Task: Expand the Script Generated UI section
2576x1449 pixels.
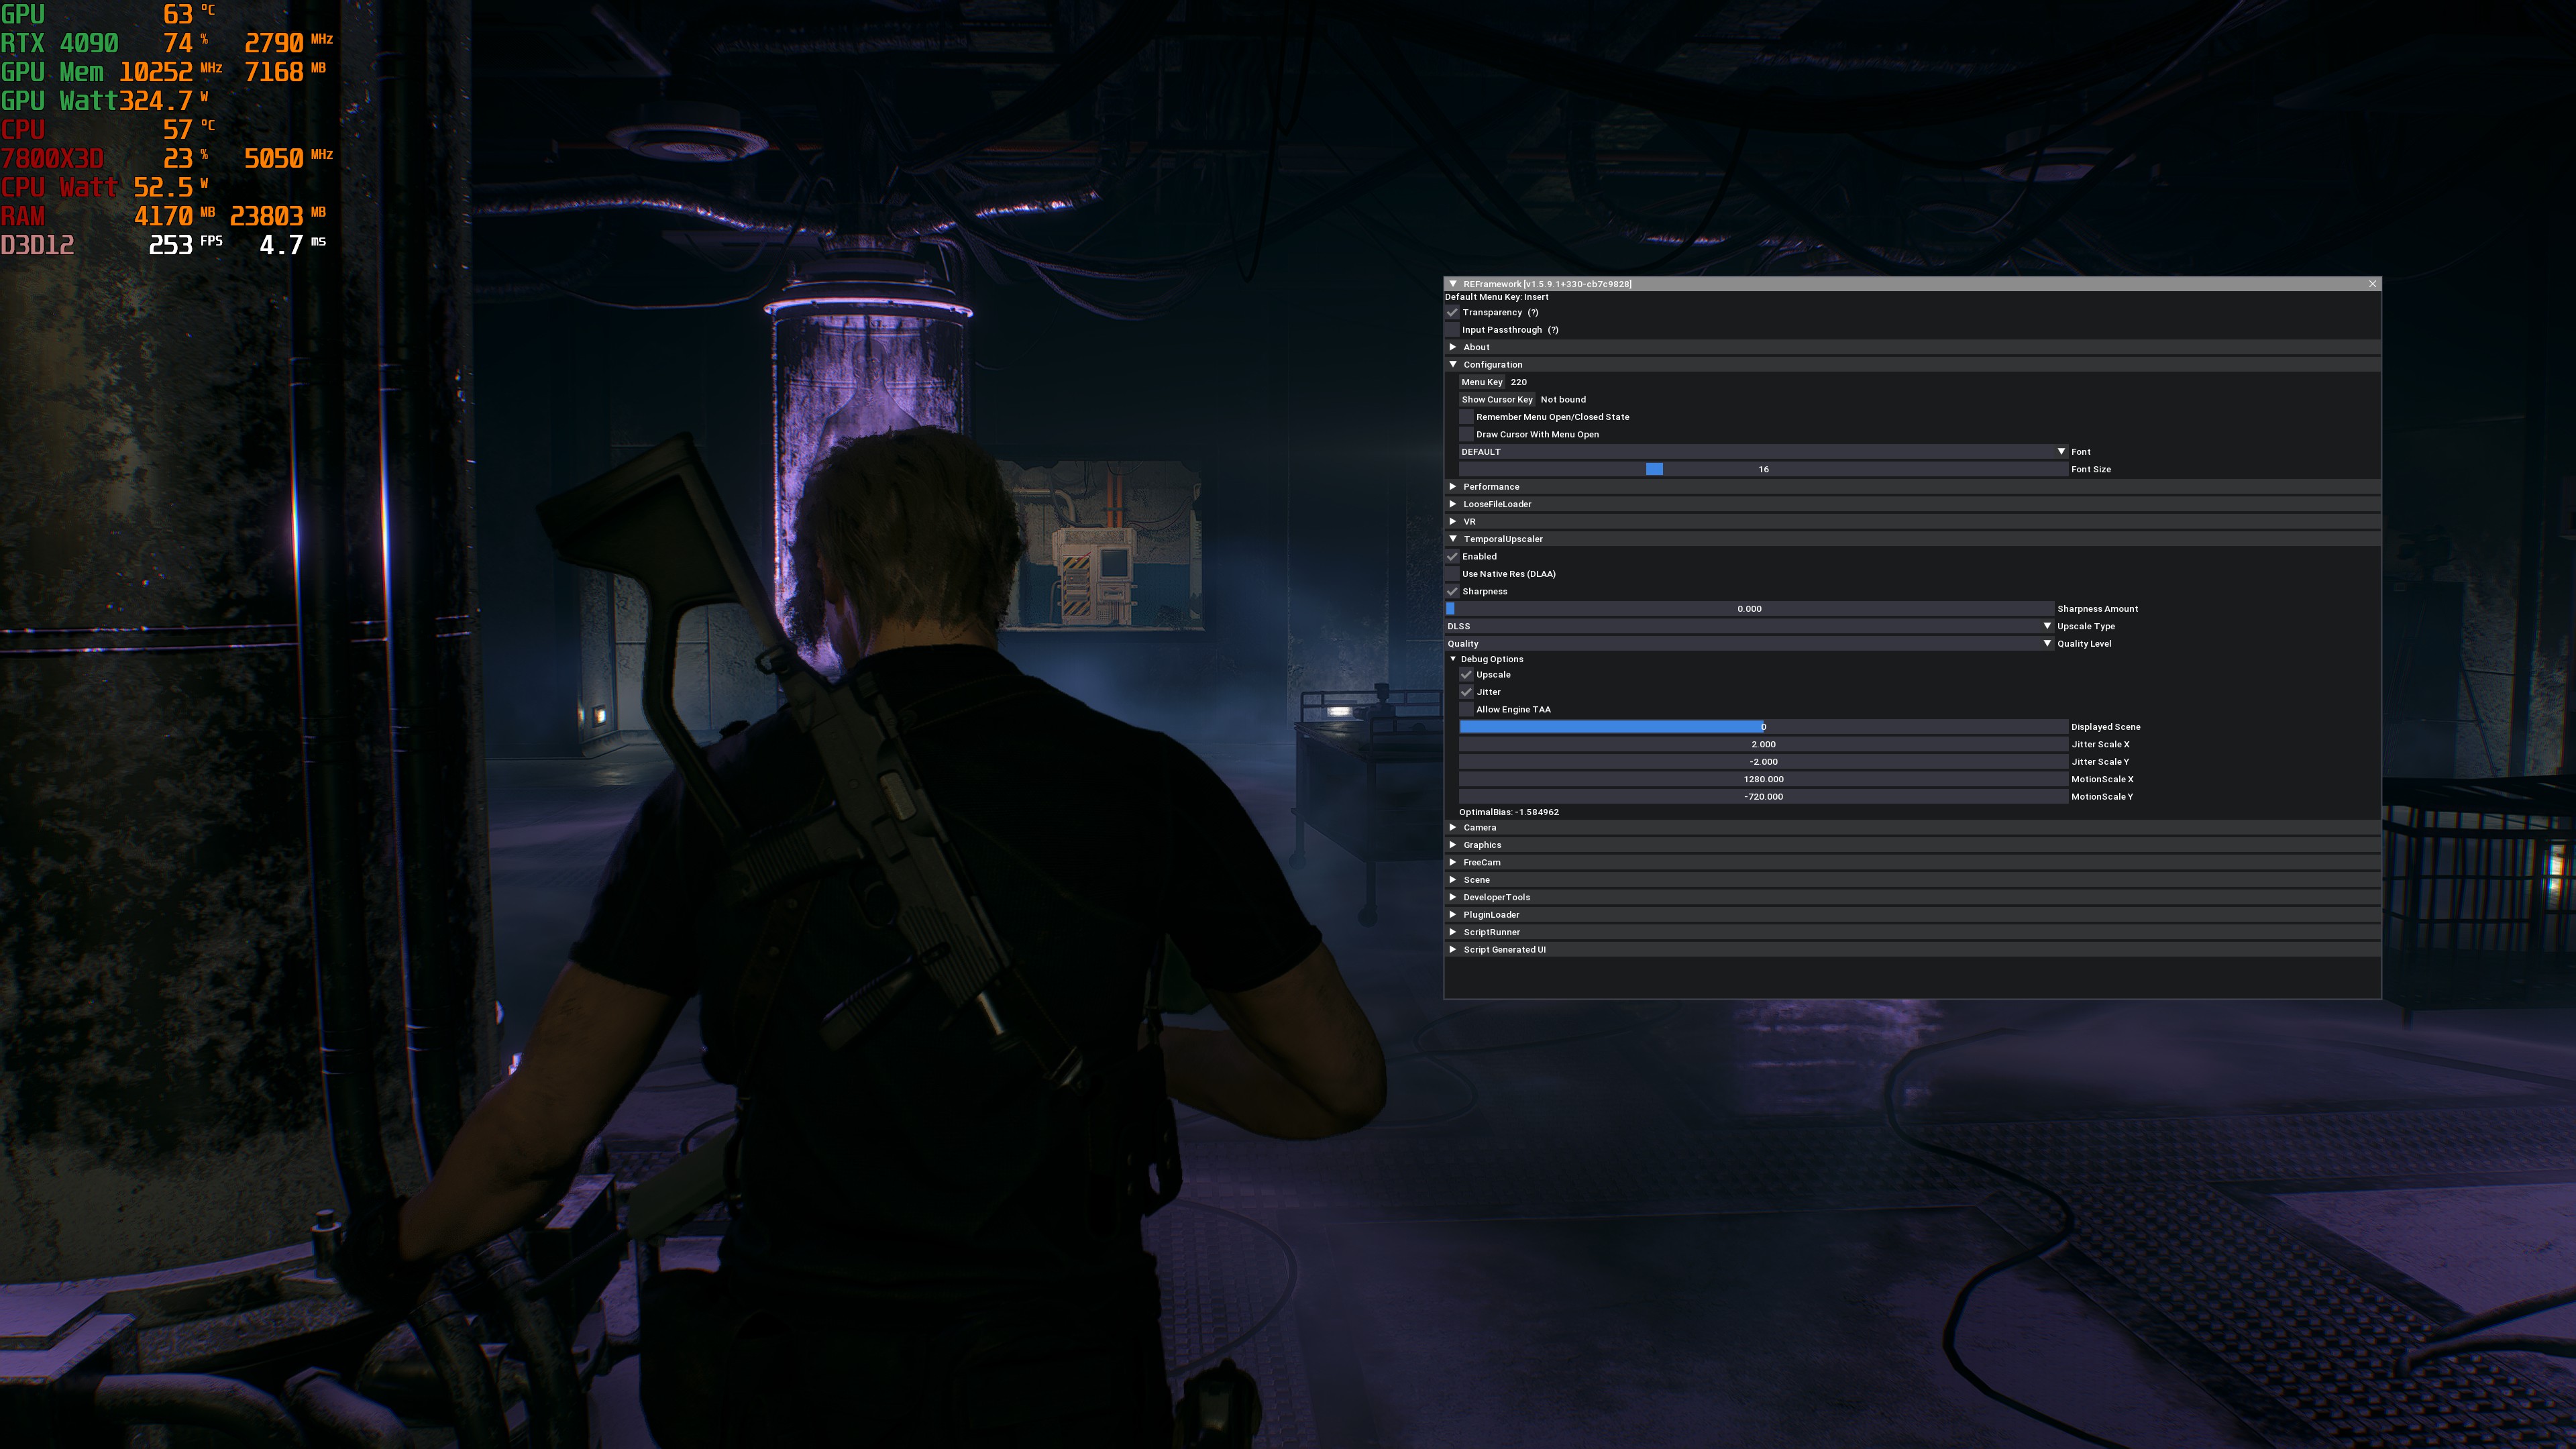Action: (1912, 950)
